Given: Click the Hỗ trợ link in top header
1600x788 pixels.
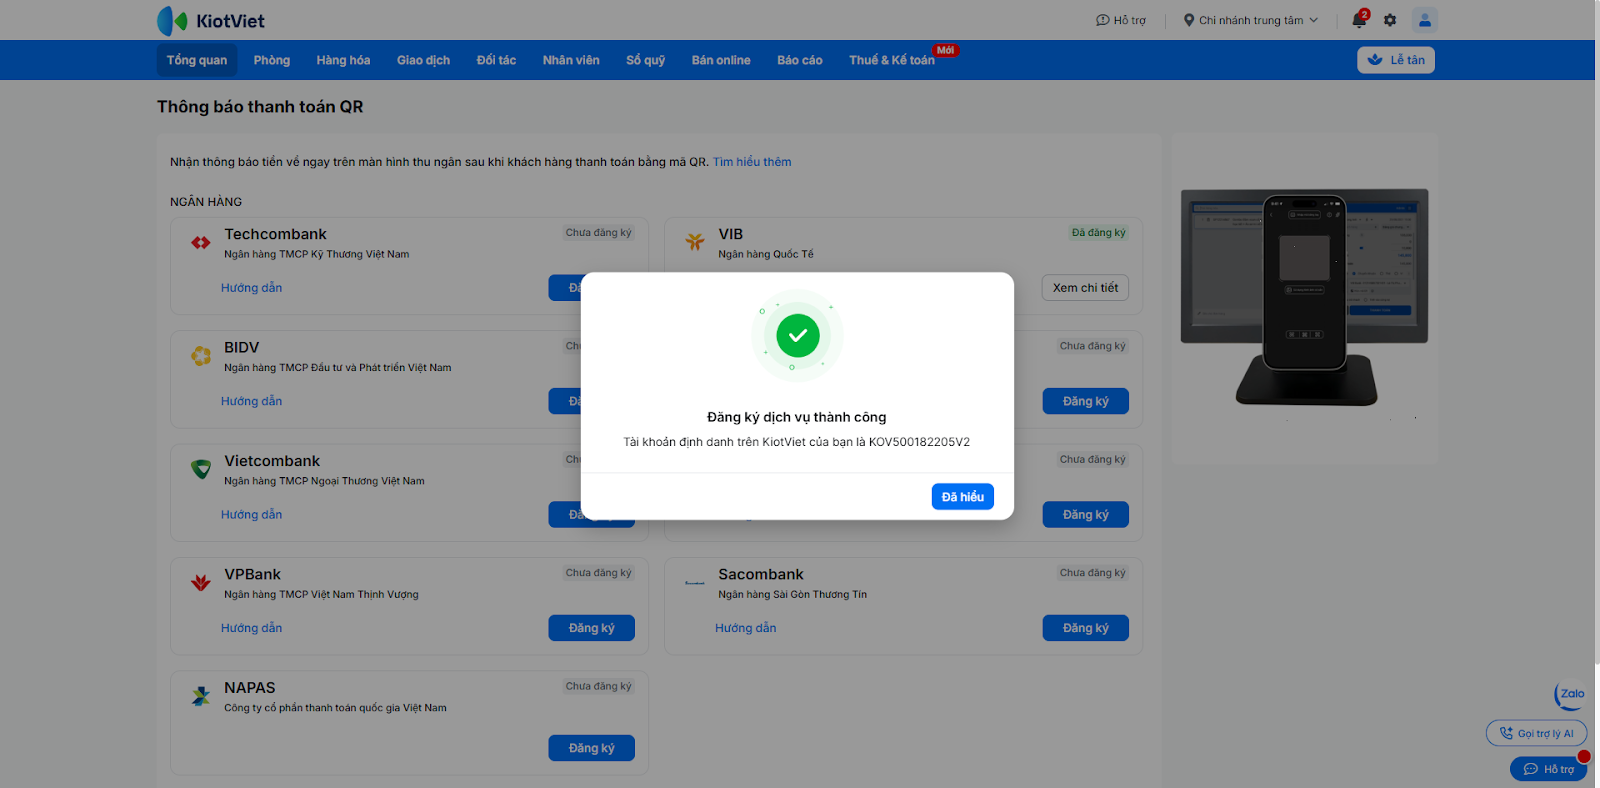Looking at the screenshot, I should point(1121,20).
